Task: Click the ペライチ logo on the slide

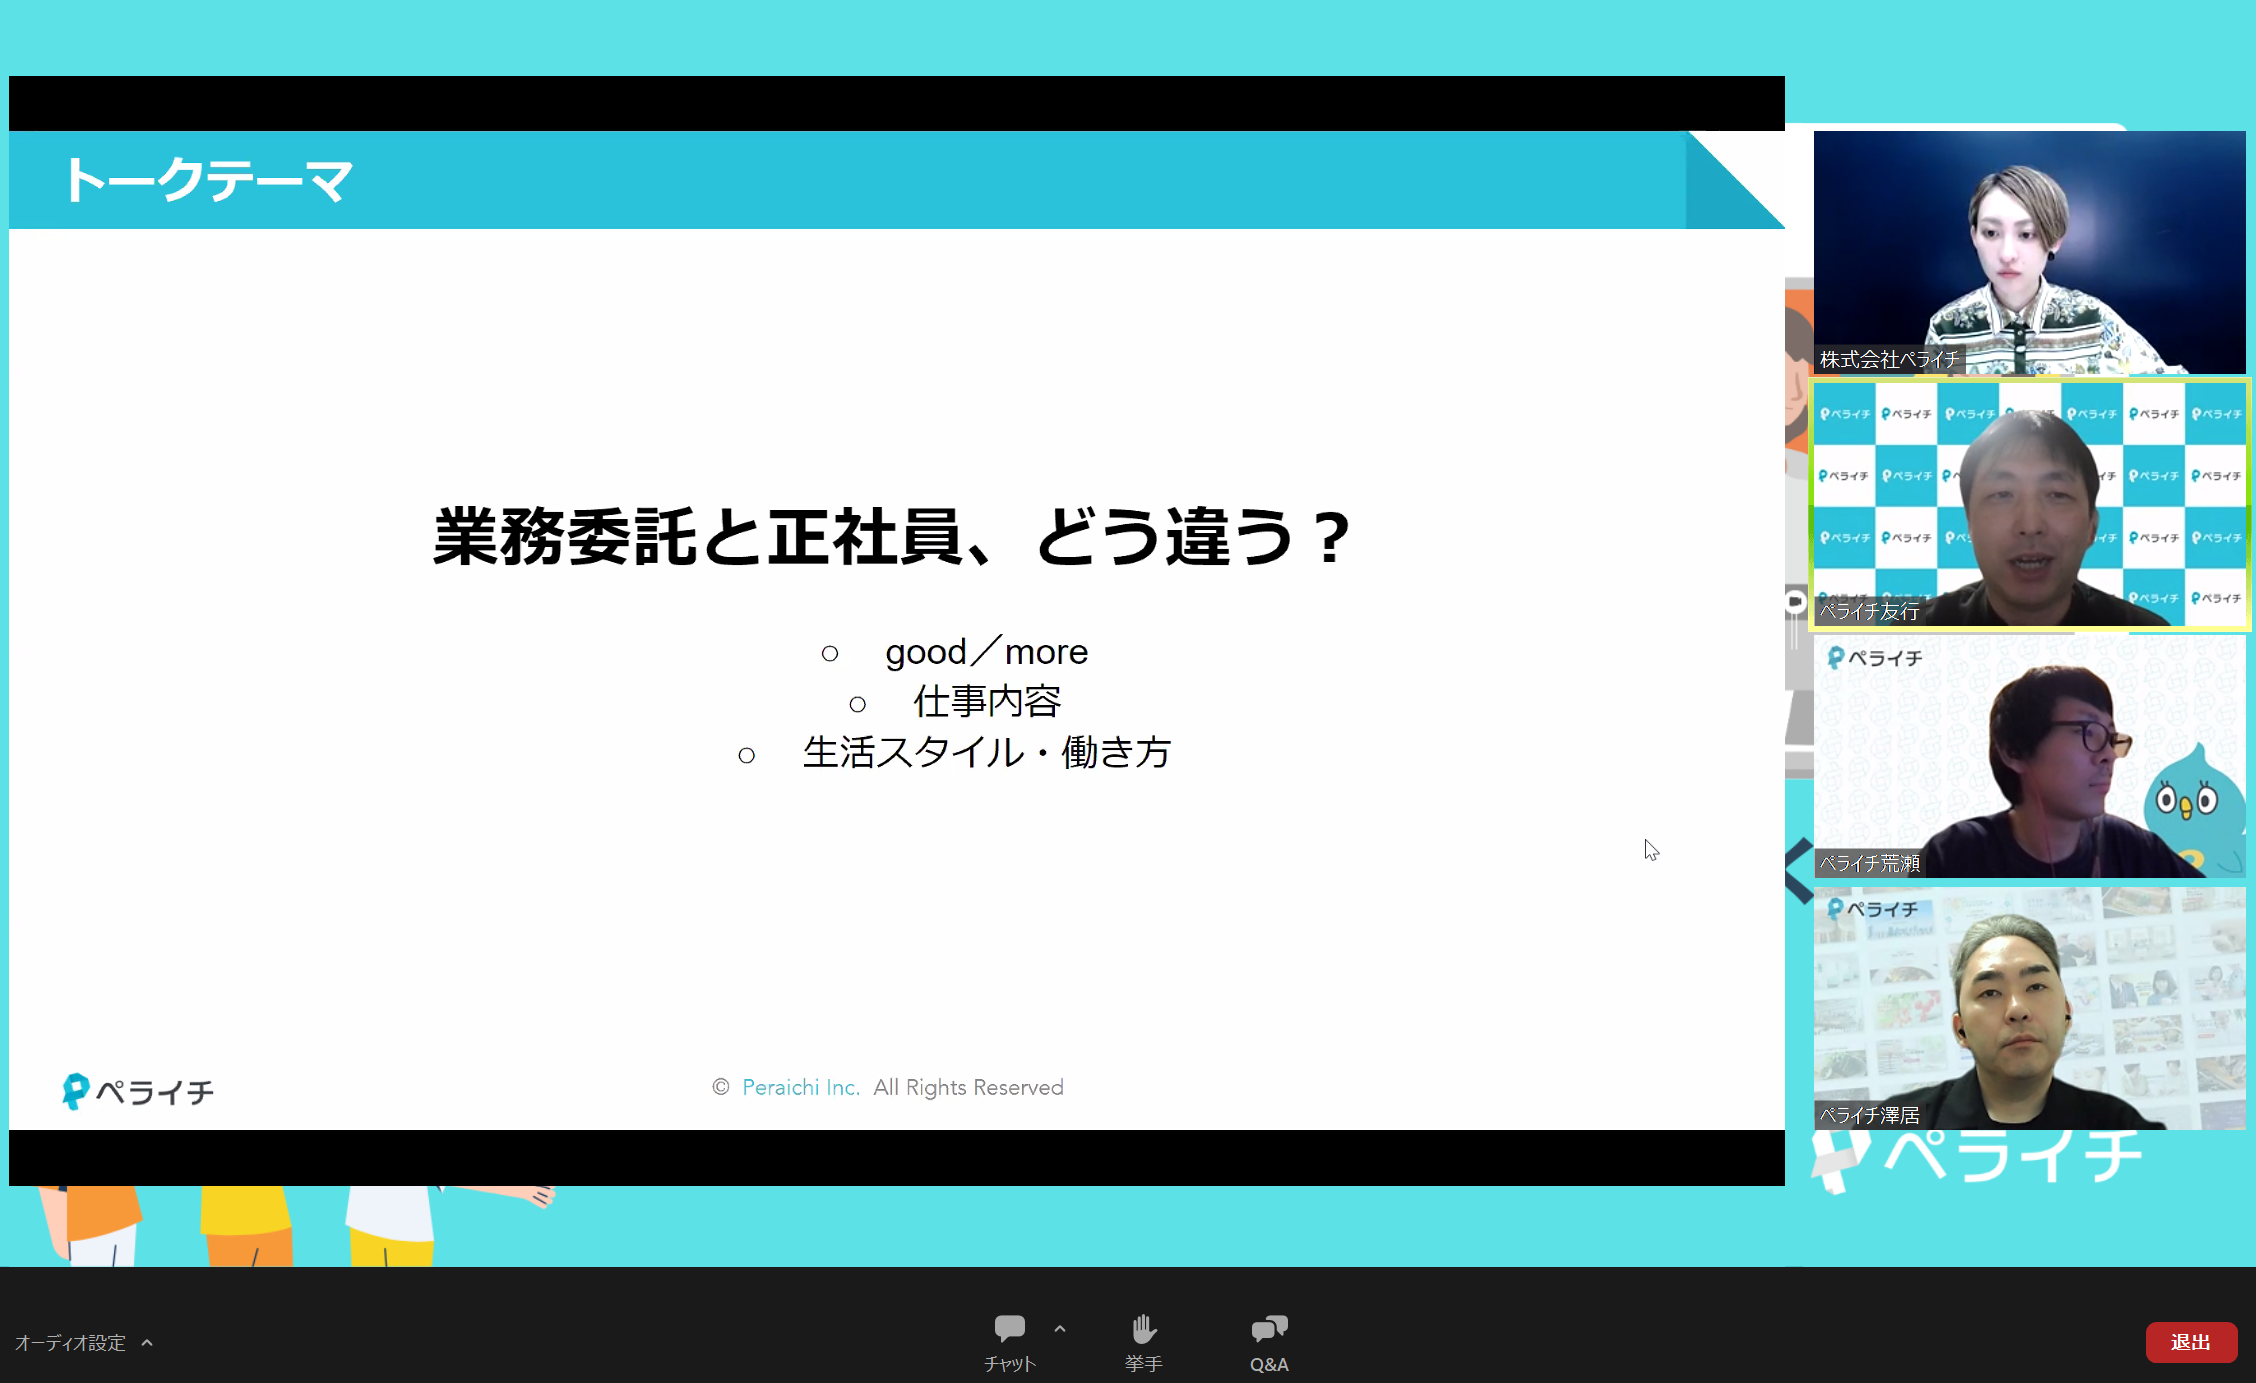Action: (x=138, y=1091)
